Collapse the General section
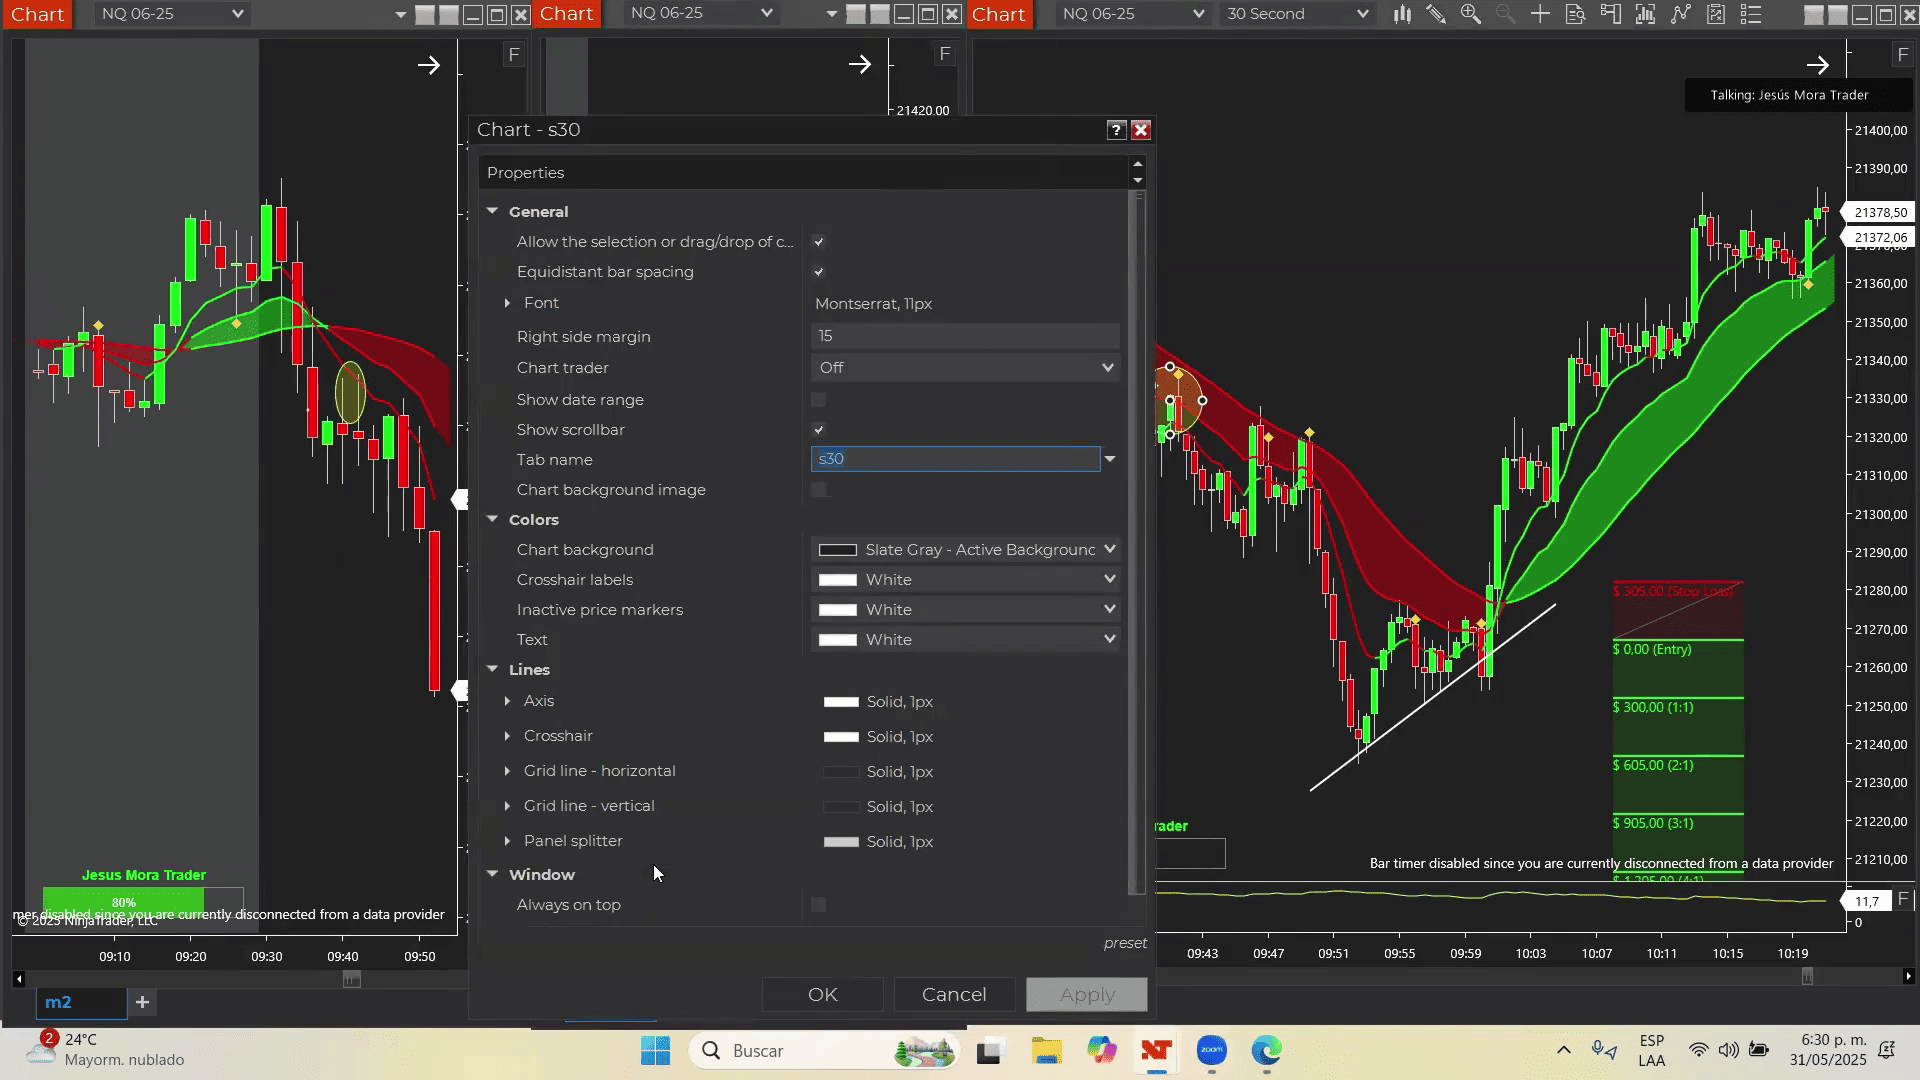Image resolution: width=1920 pixels, height=1080 pixels. point(492,211)
